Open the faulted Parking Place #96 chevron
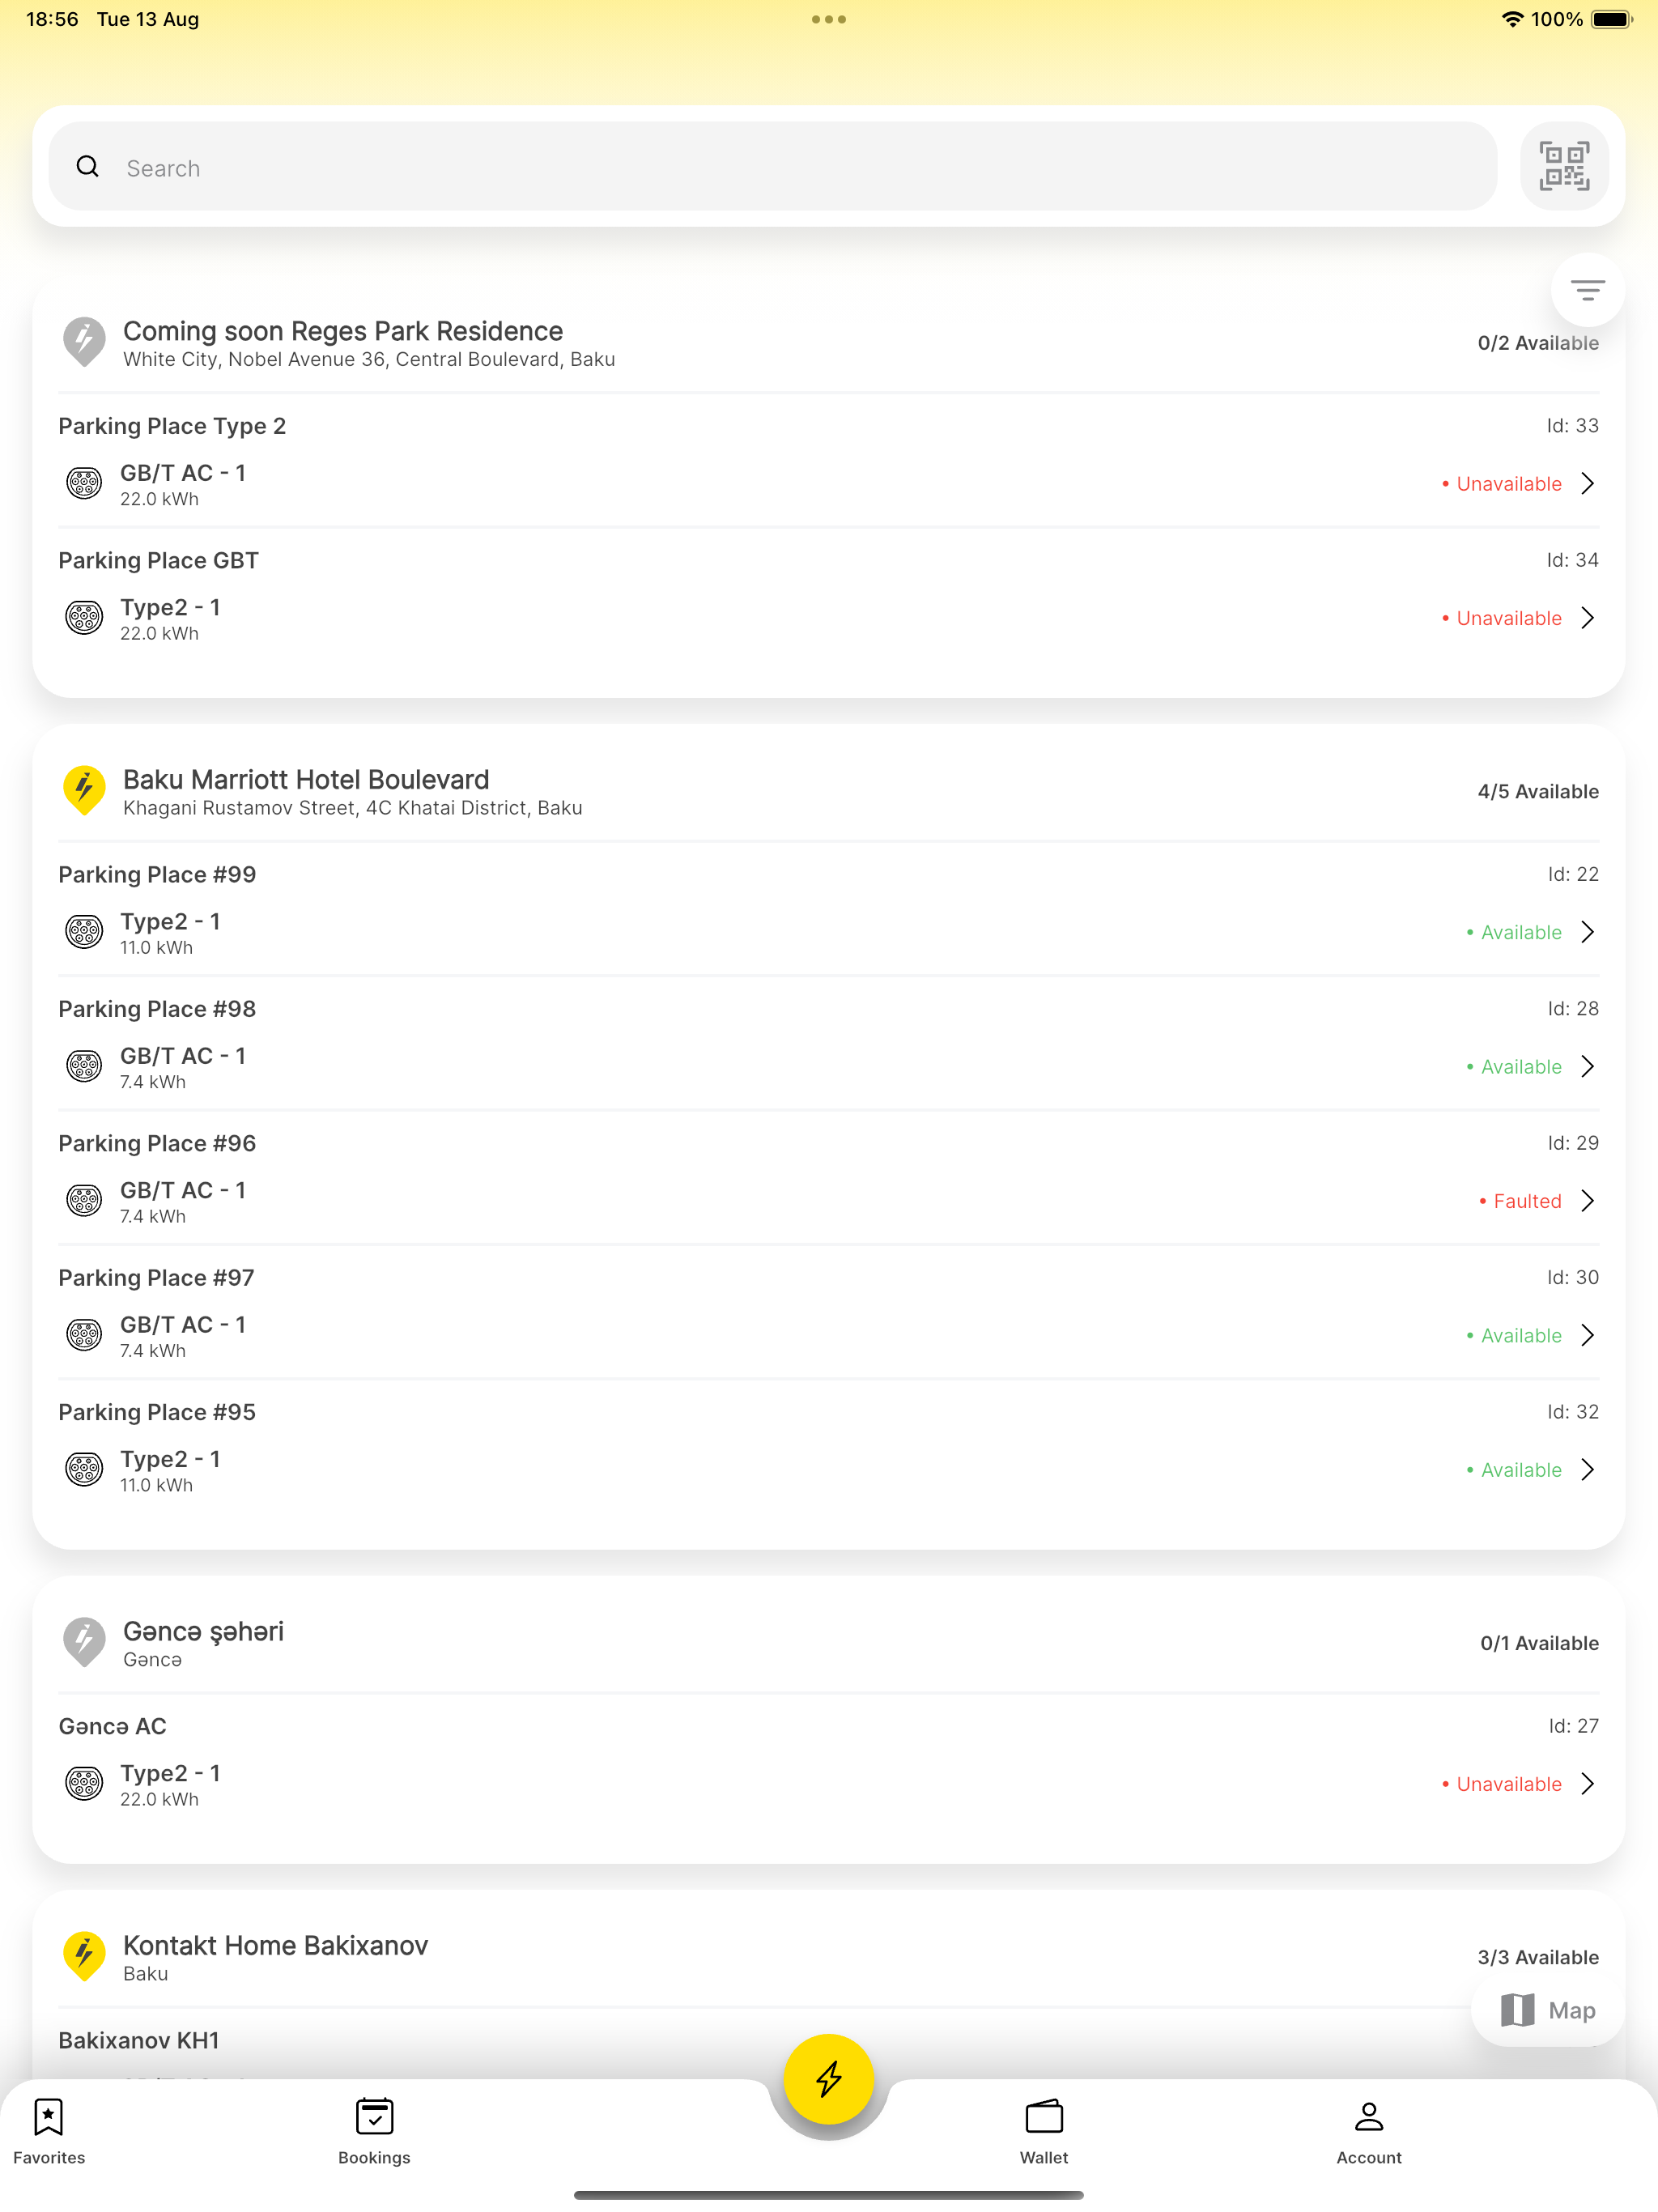Image resolution: width=1658 pixels, height=2212 pixels. [x=1587, y=1200]
